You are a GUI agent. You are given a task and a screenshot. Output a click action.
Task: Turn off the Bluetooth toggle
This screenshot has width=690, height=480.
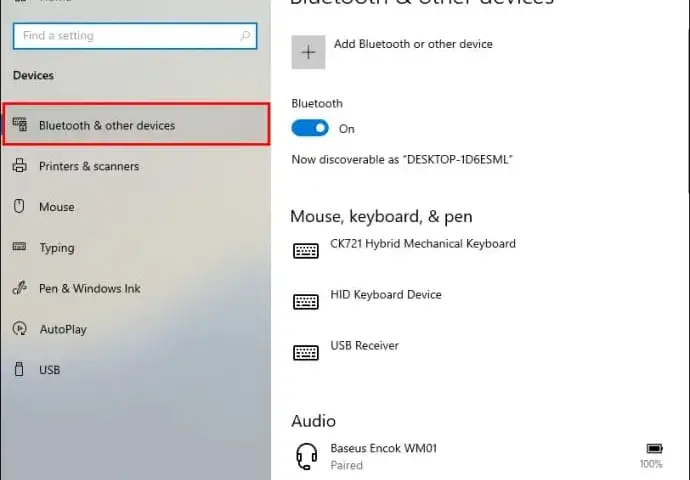tap(310, 128)
